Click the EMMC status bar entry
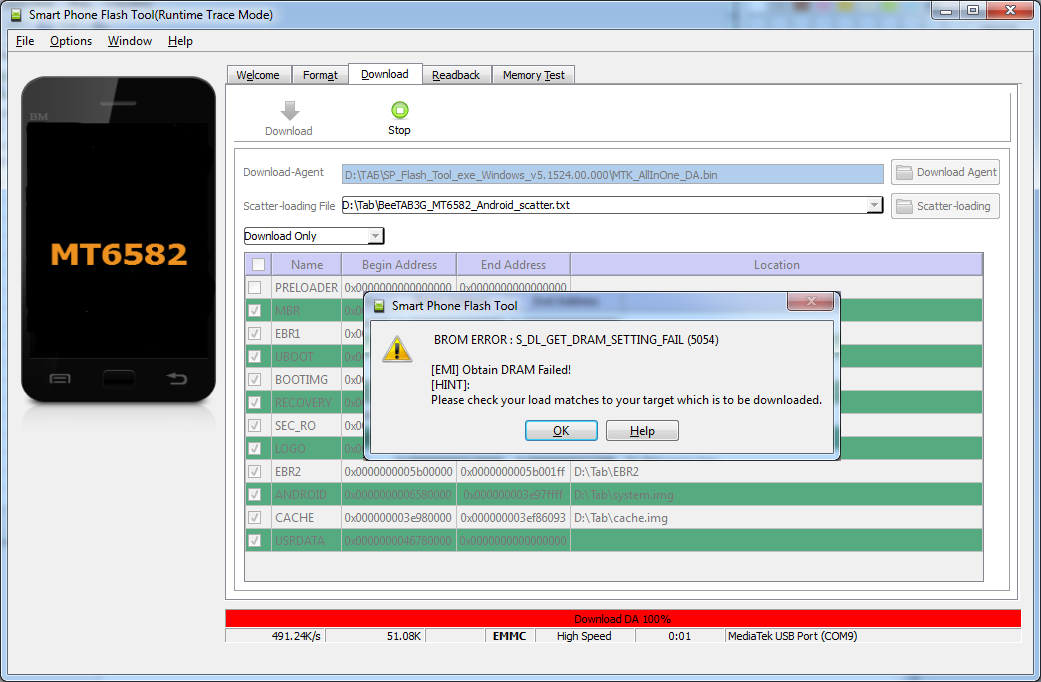1041x682 pixels. [x=509, y=636]
